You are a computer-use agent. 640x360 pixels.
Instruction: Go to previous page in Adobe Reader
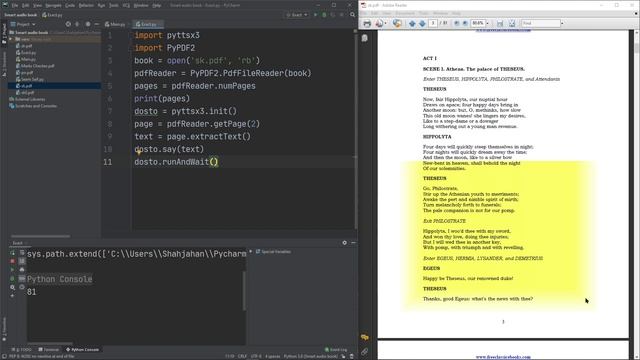tap(412, 23)
